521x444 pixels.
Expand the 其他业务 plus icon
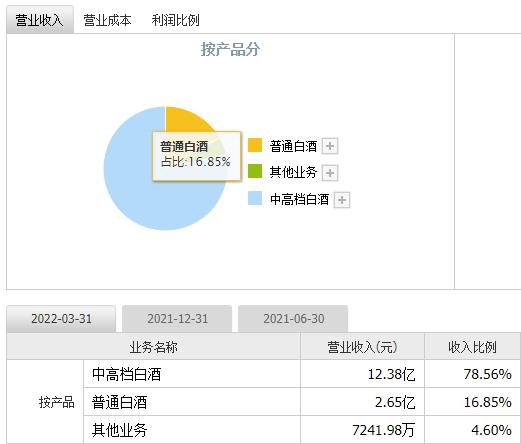pyautogui.click(x=330, y=173)
